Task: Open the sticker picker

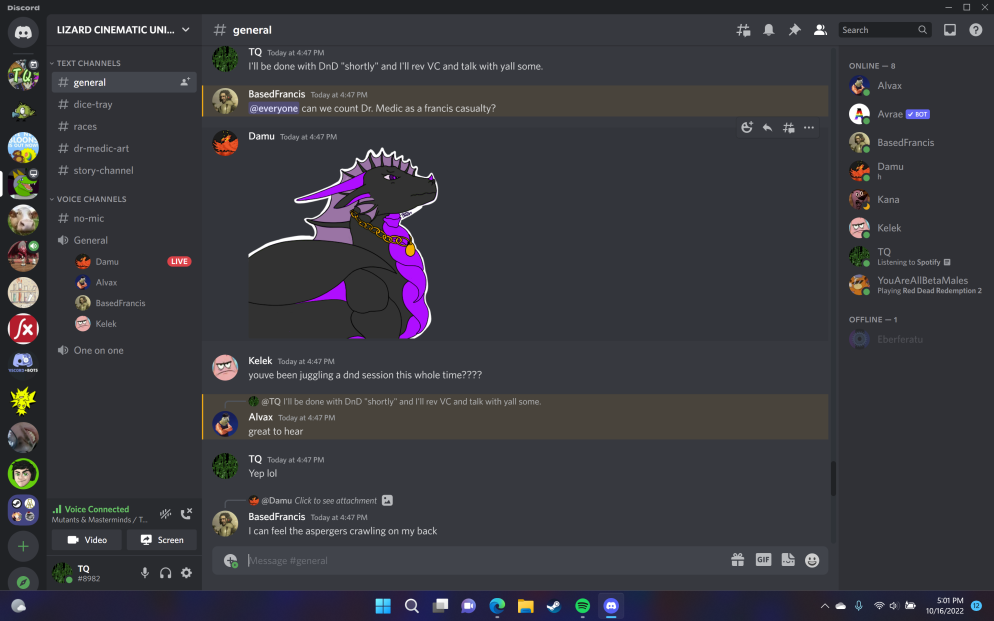Action: pos(788,560)
